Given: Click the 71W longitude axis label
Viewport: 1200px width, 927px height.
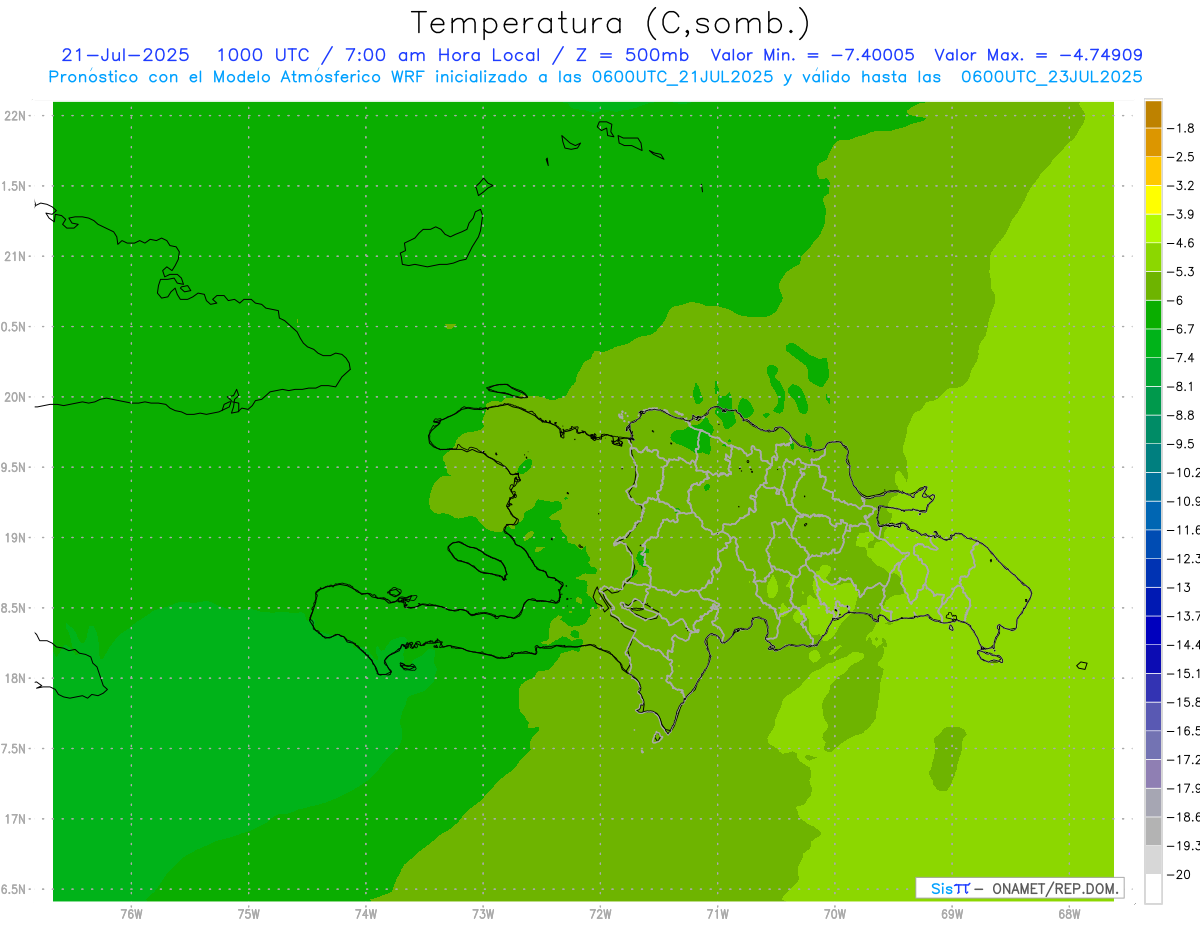Looking at the screenshot, I should pyautogui.click(x=717, y=913).
